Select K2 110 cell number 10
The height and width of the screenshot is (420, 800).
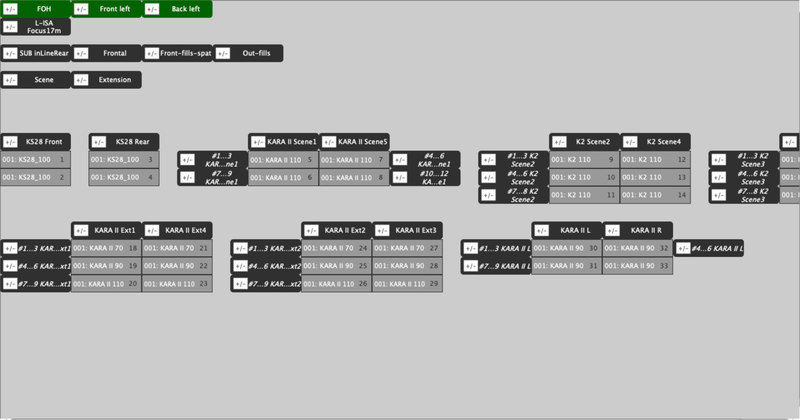[x=585, y=178]
